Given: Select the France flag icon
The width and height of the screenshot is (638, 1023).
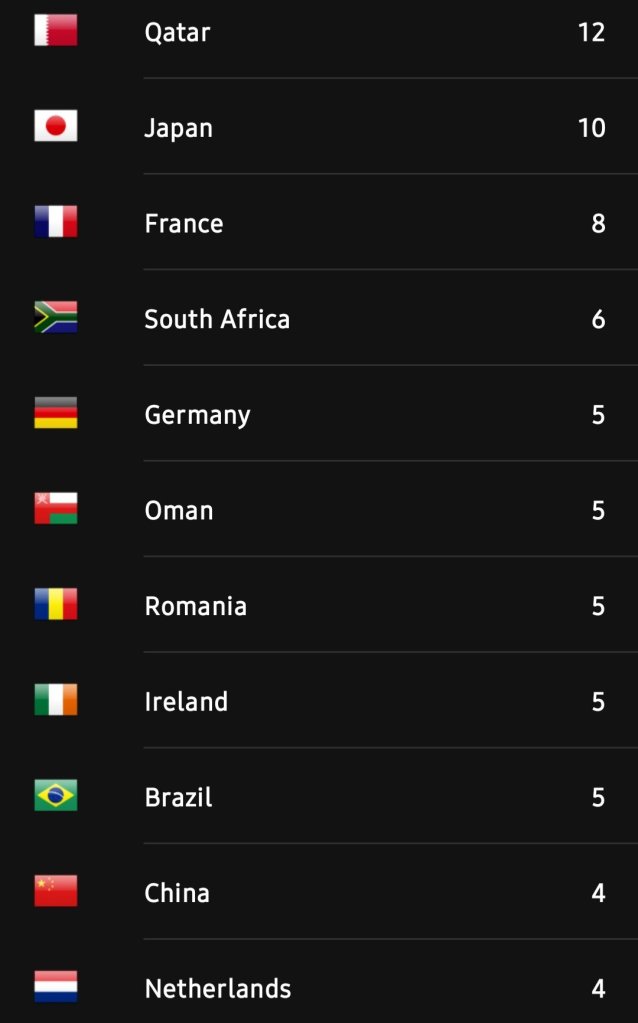Looking at the screenshot, I should click(x=55, y=222).
